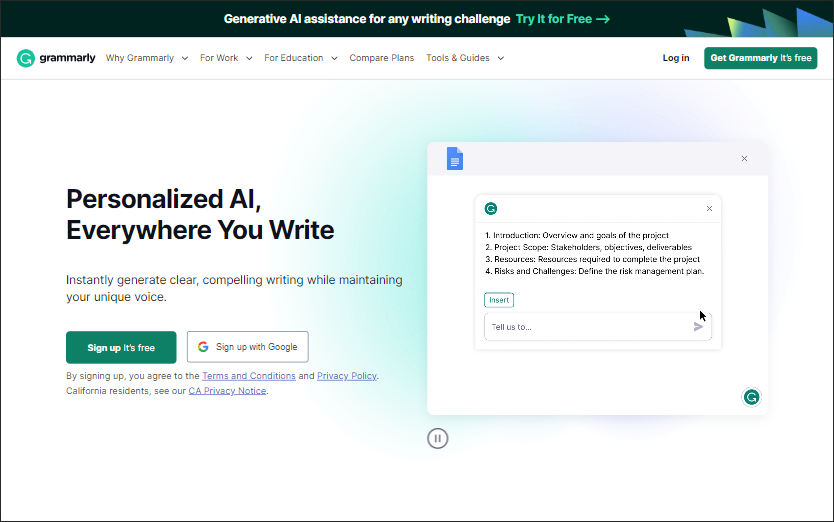This screenshot has width=834, height=522.
Task: Click the Grammarly logo in navbar
Action: click(x=56, y=58)
